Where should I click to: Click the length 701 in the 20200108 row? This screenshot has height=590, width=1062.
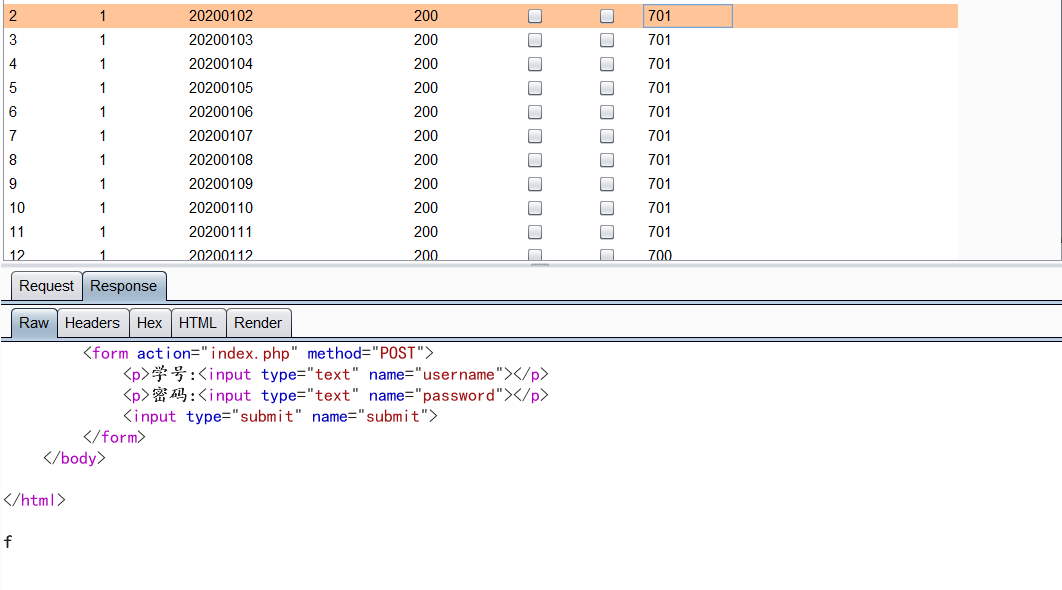coord(660,160)
